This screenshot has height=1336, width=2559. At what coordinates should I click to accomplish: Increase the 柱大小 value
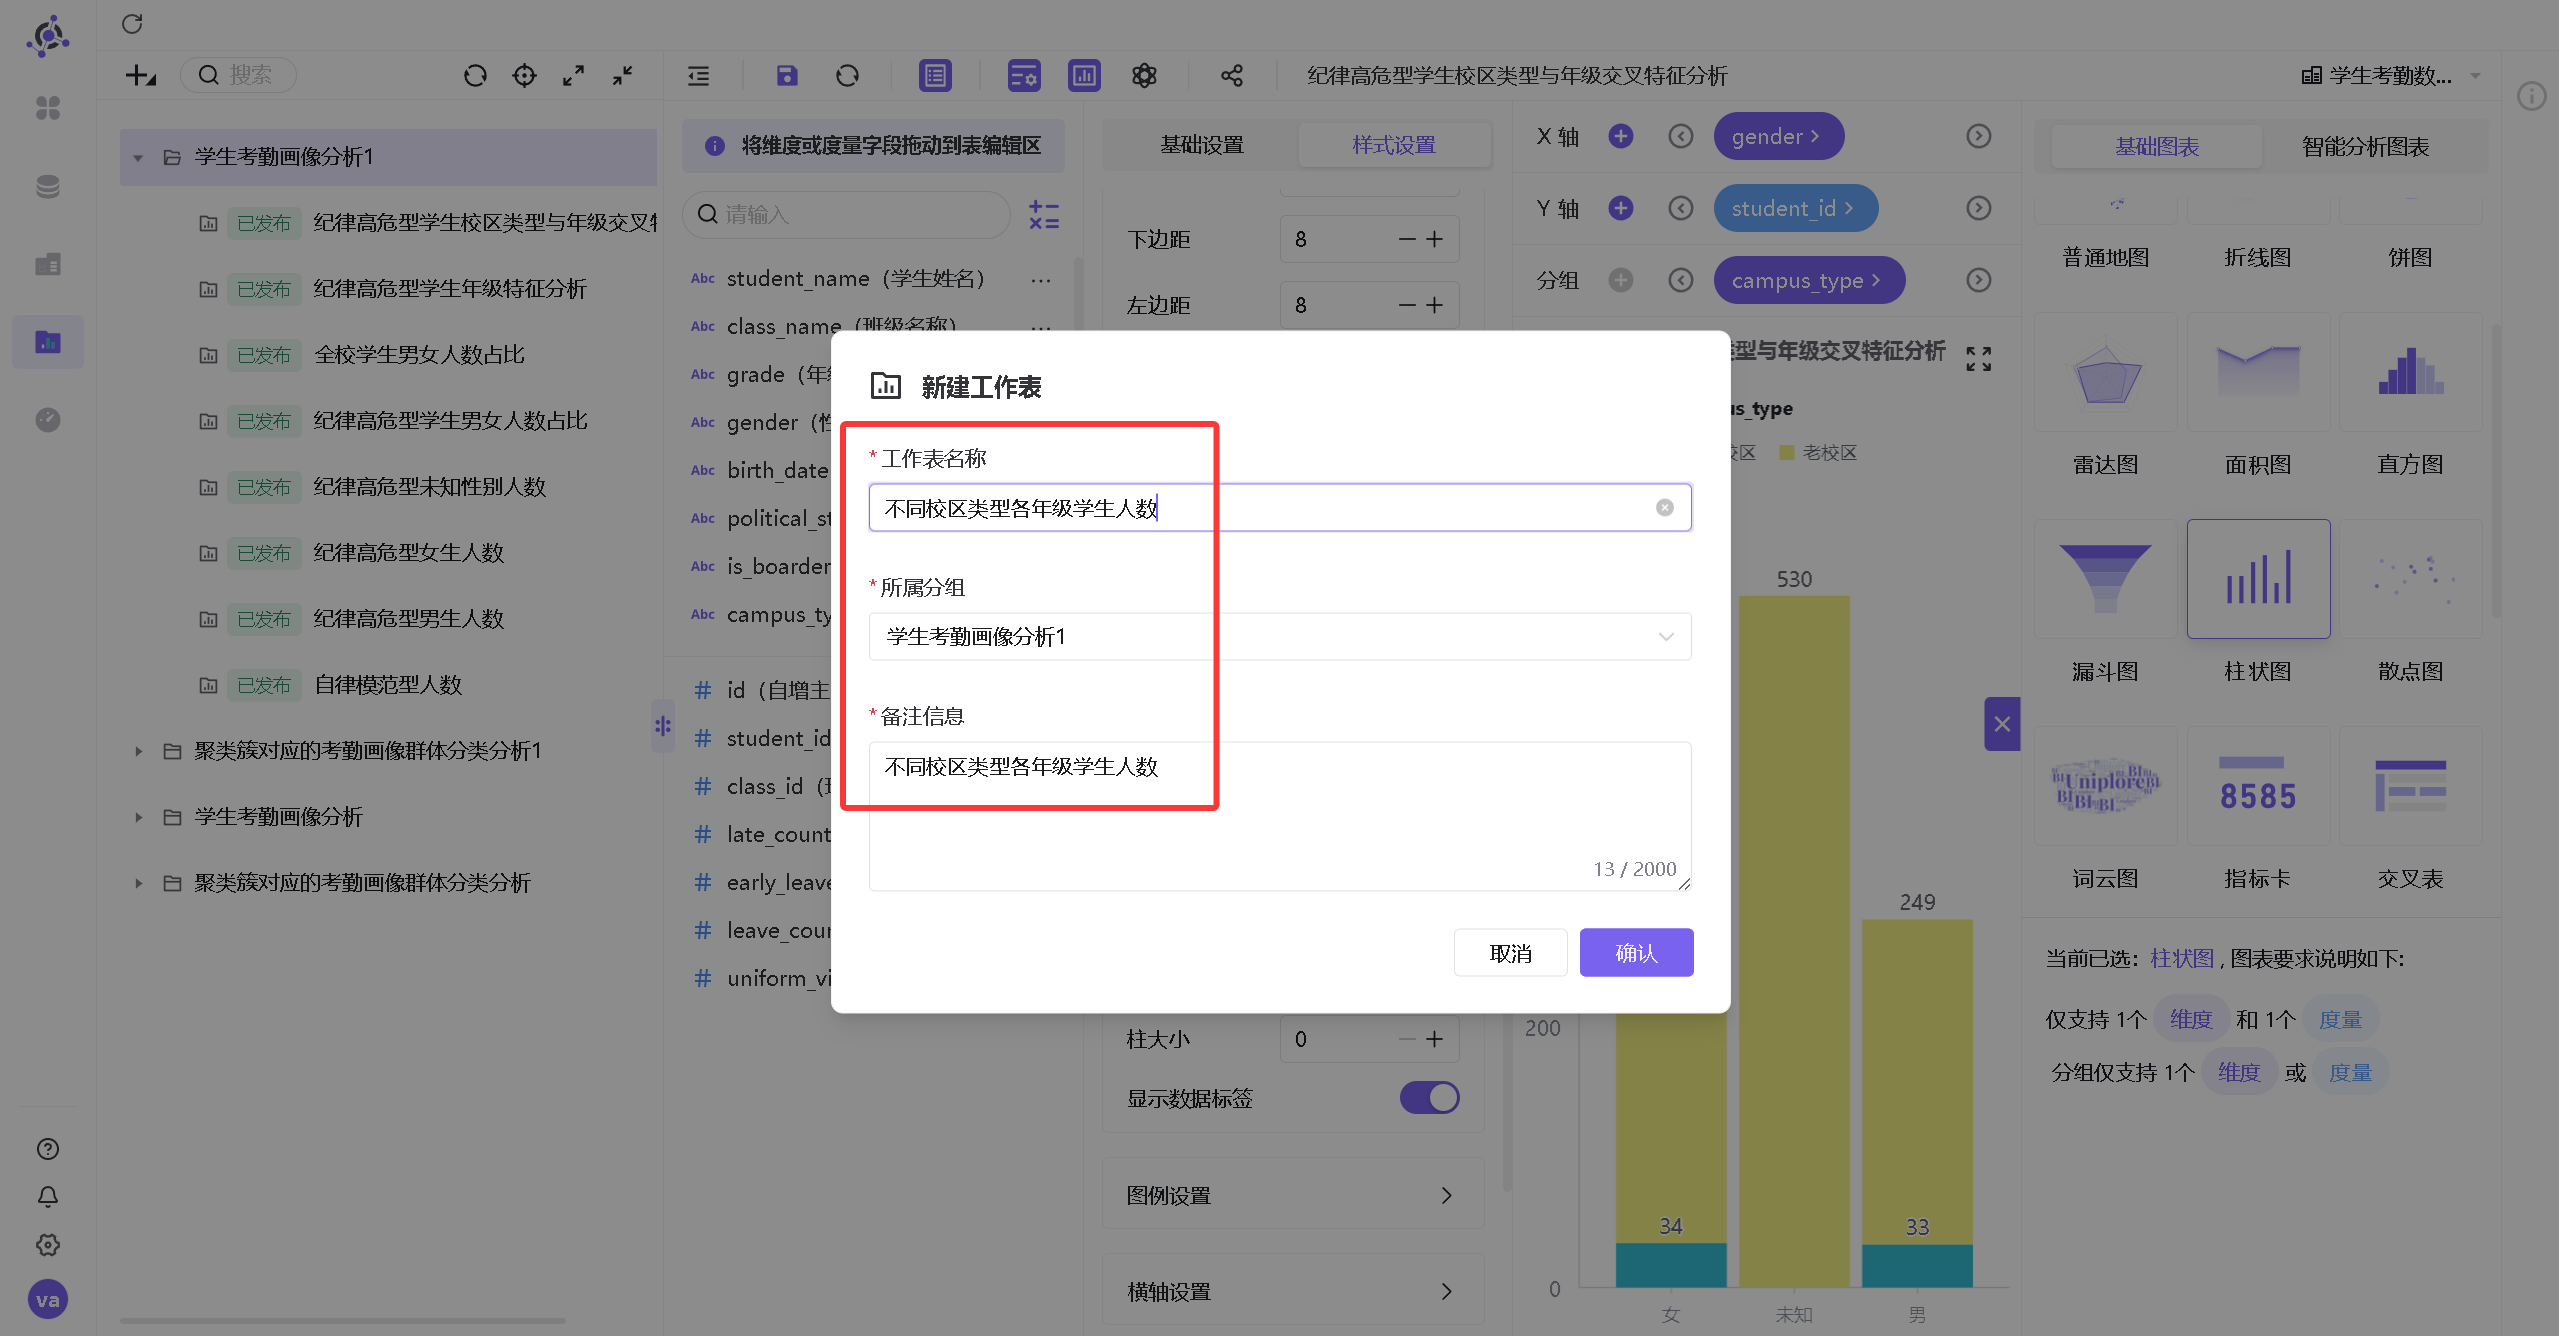click(x=1434, y=1039)
